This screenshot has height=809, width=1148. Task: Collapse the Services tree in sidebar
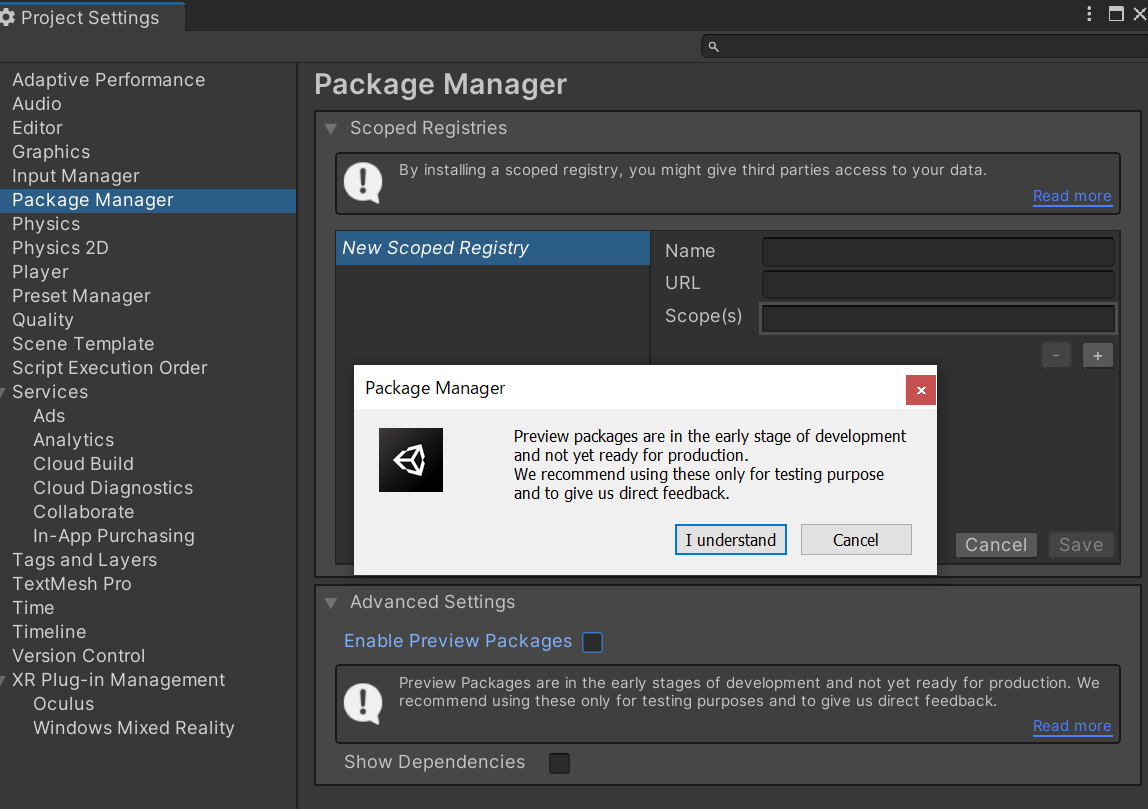4,392
